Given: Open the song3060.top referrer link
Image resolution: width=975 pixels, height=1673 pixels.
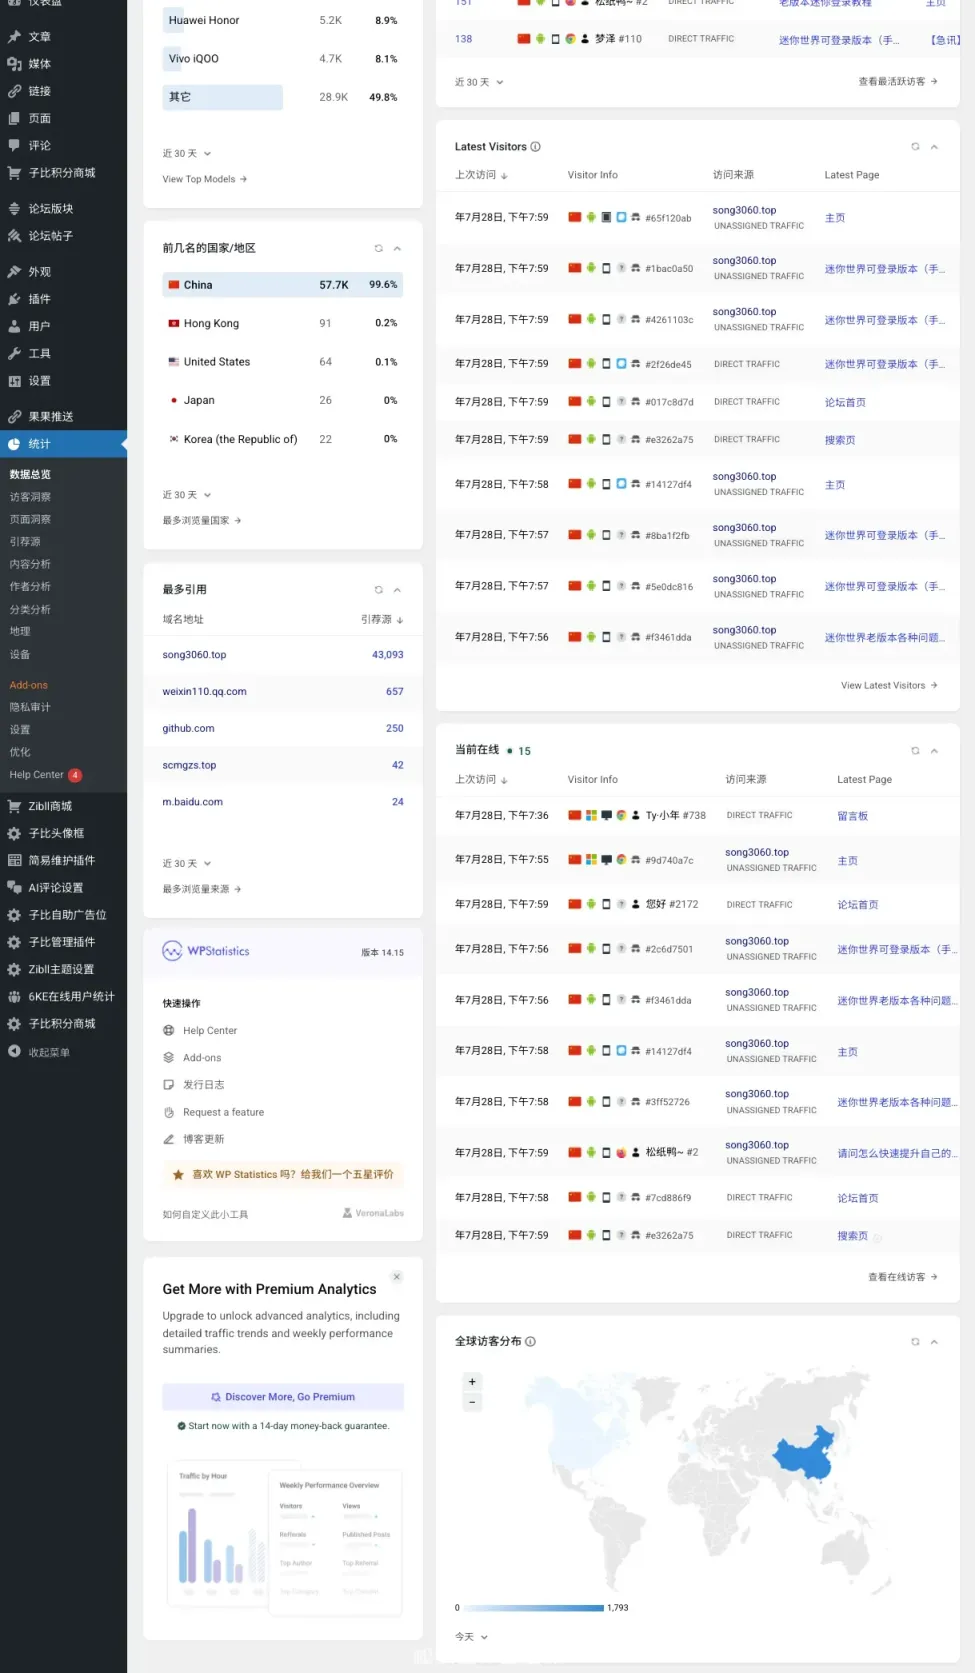Looking at the screenshot, I should click(194, 655).
